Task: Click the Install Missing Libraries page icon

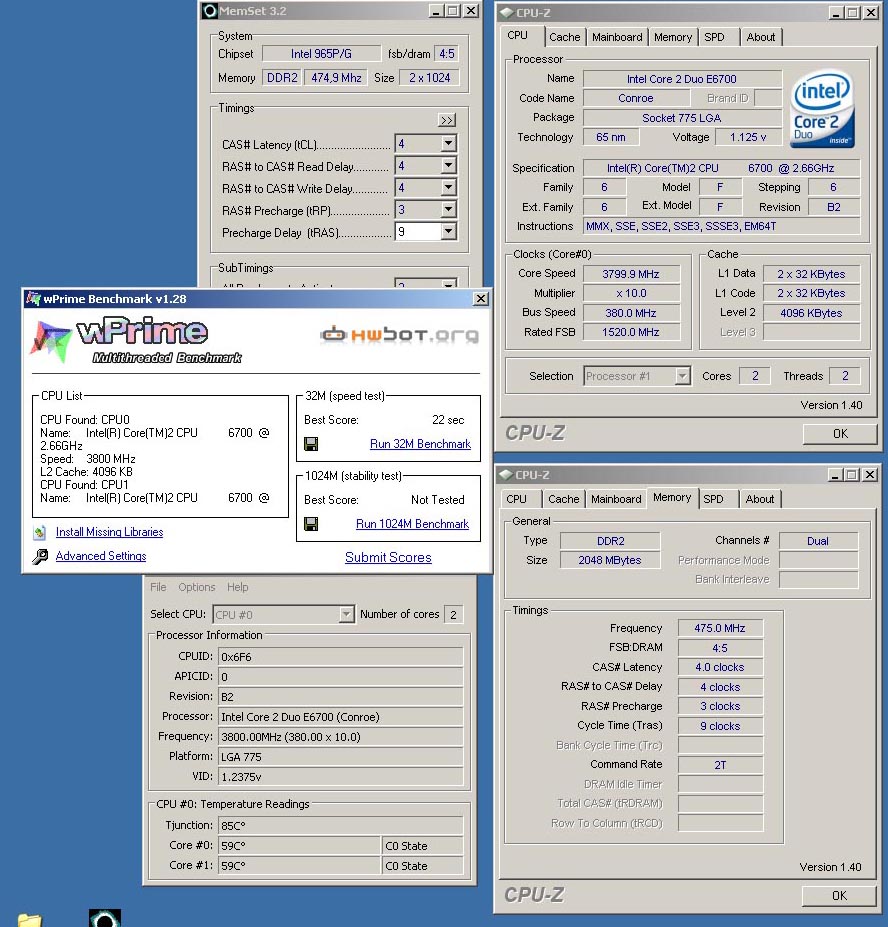Action: [x=40, y=532]
